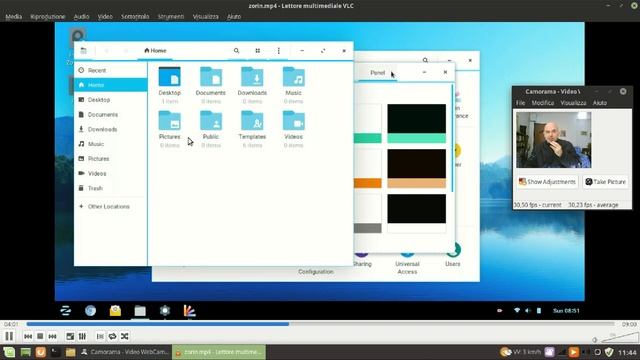
Task: Select the Templates folder icon
Action: [252, 121]
